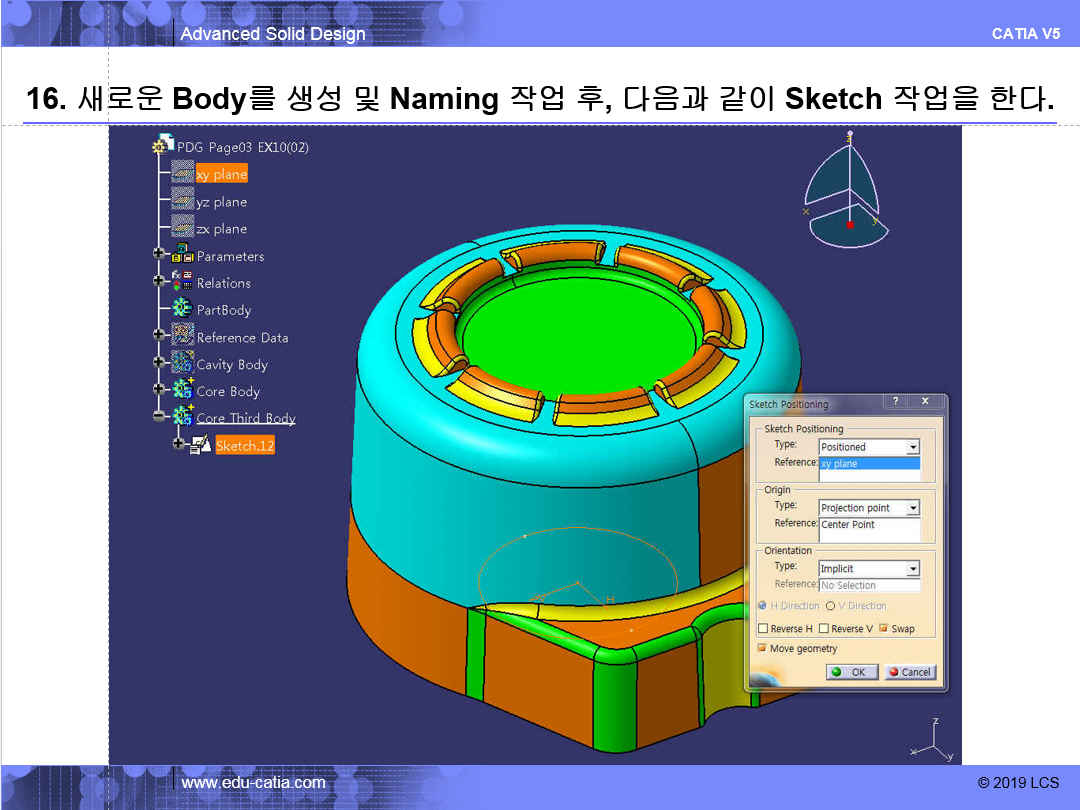Enable the Reverse H checkbox
Screen dimensions: 1080x810
click(764, 629)
